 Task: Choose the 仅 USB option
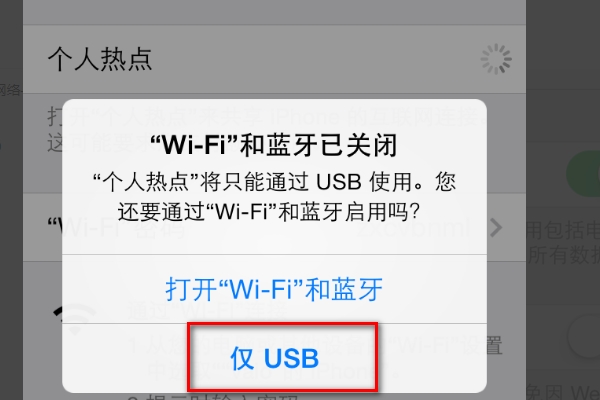(274, 358)
